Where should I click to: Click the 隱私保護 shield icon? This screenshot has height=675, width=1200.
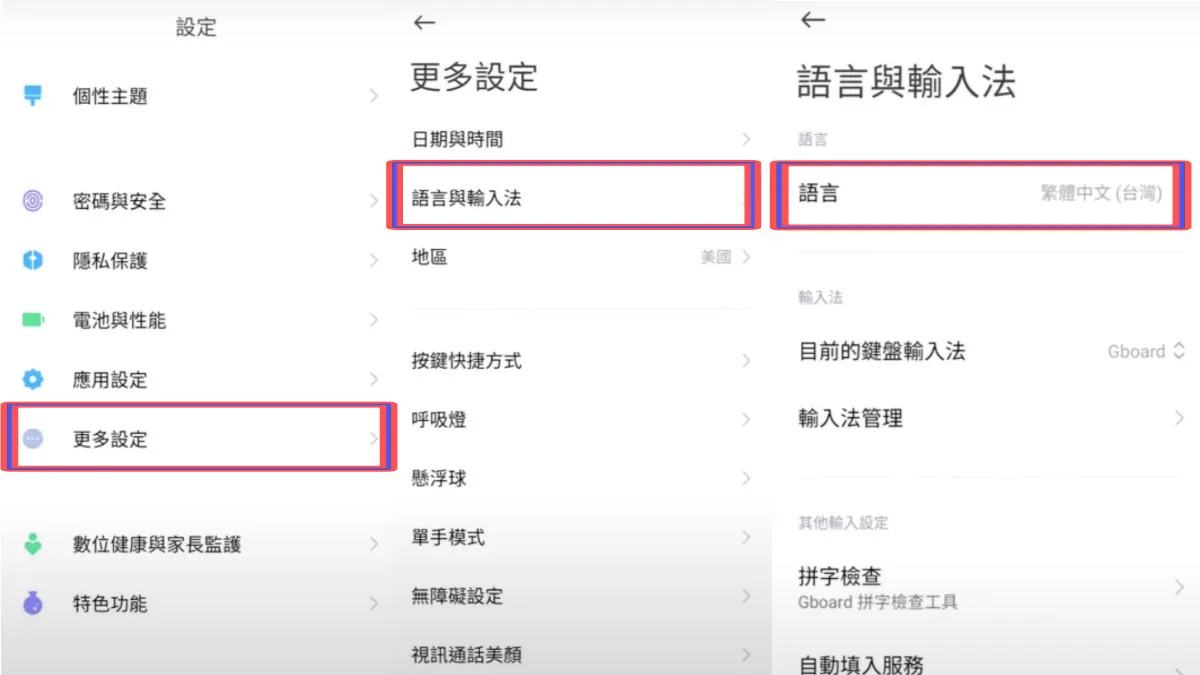(33, 261)
